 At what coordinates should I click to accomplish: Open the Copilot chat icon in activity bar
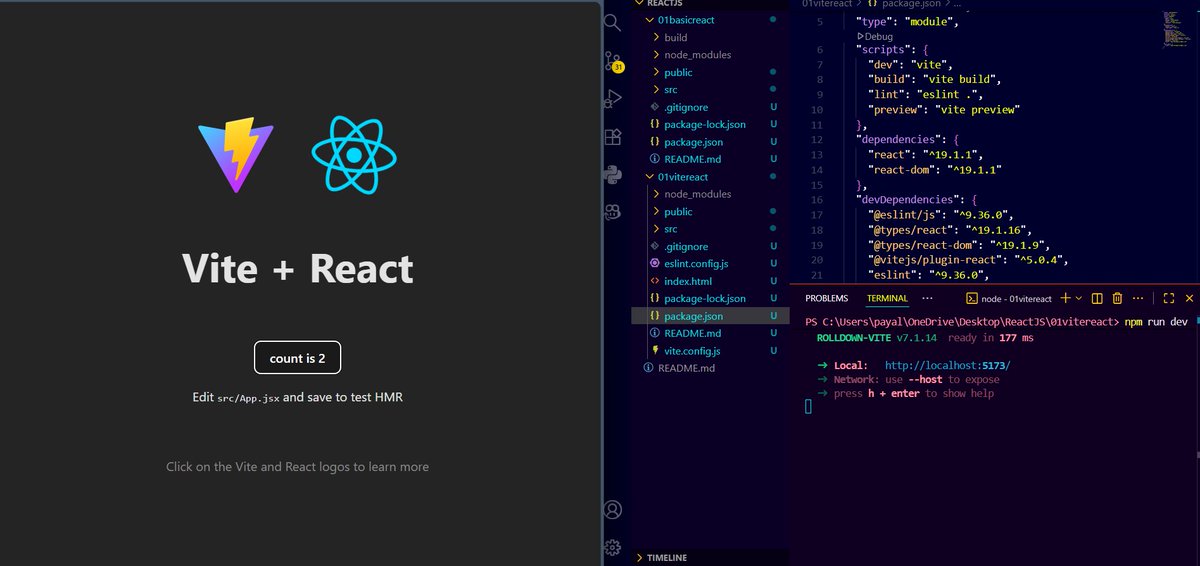[613, 213]
